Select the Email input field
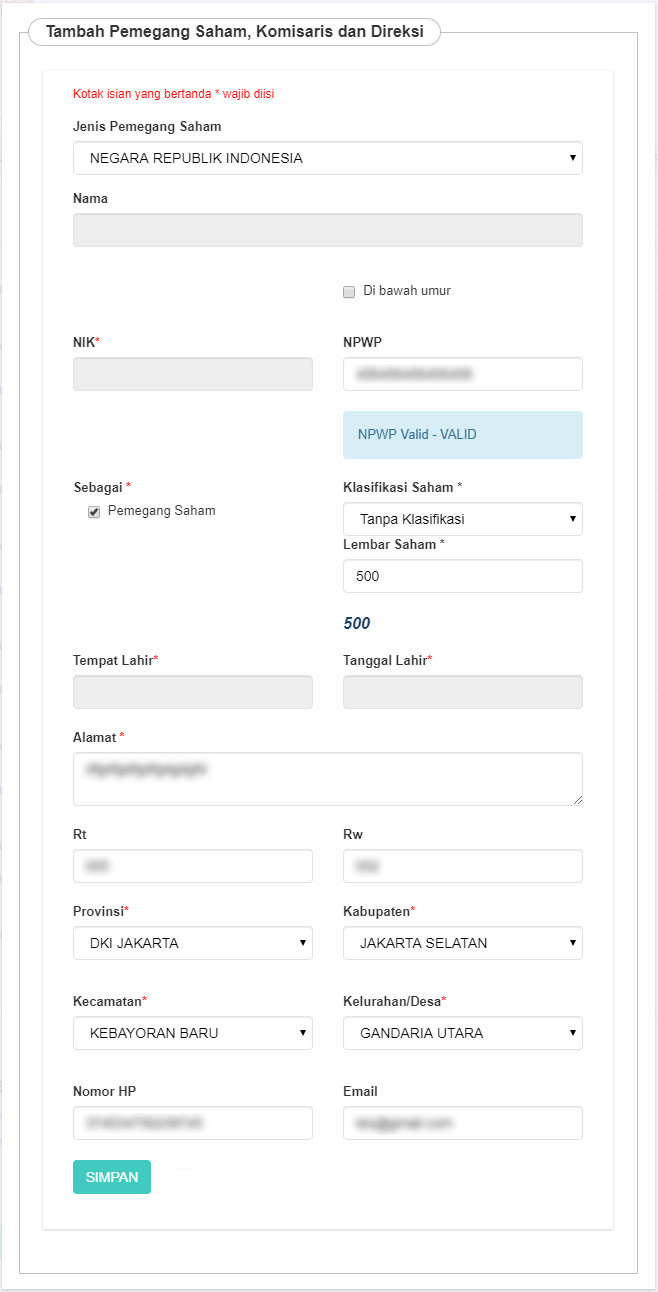The height and width of the screenshot is (1292, 658). (x=462, y=1123)
